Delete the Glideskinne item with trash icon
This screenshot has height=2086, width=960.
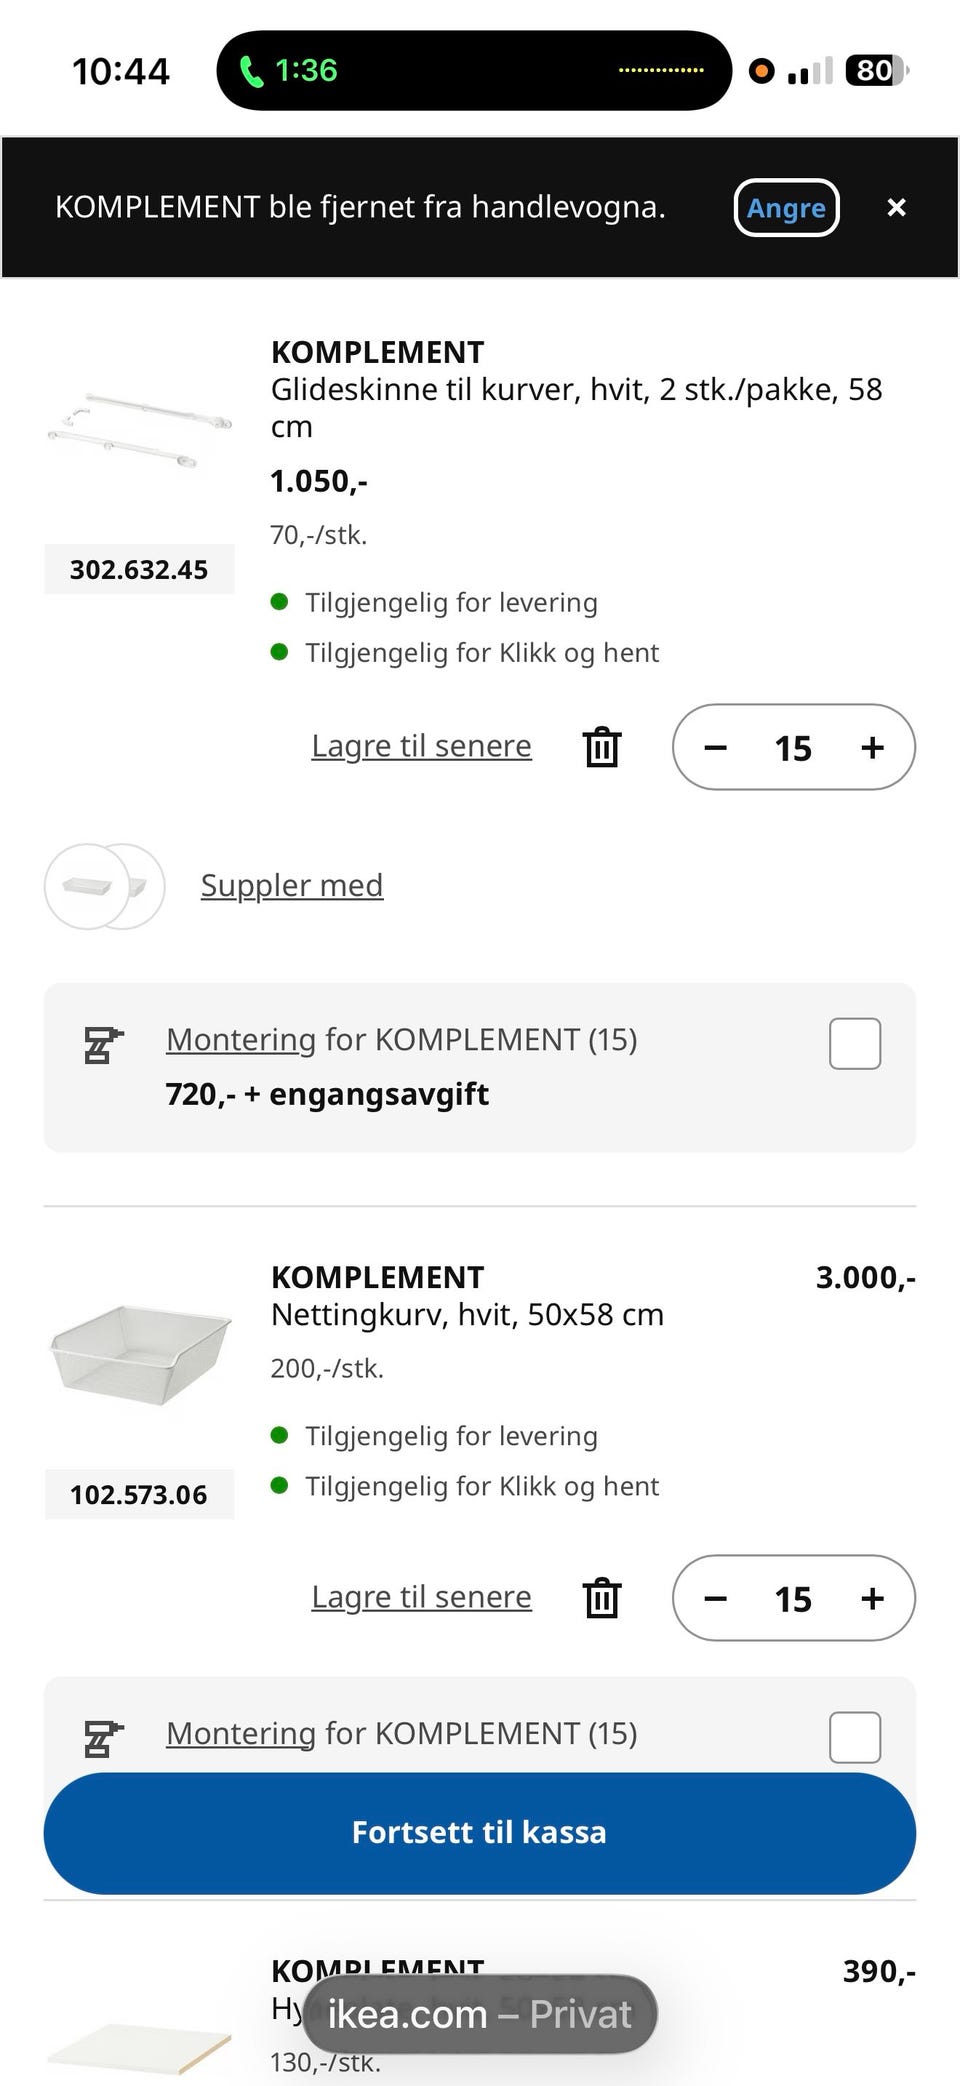coord(602,747)
